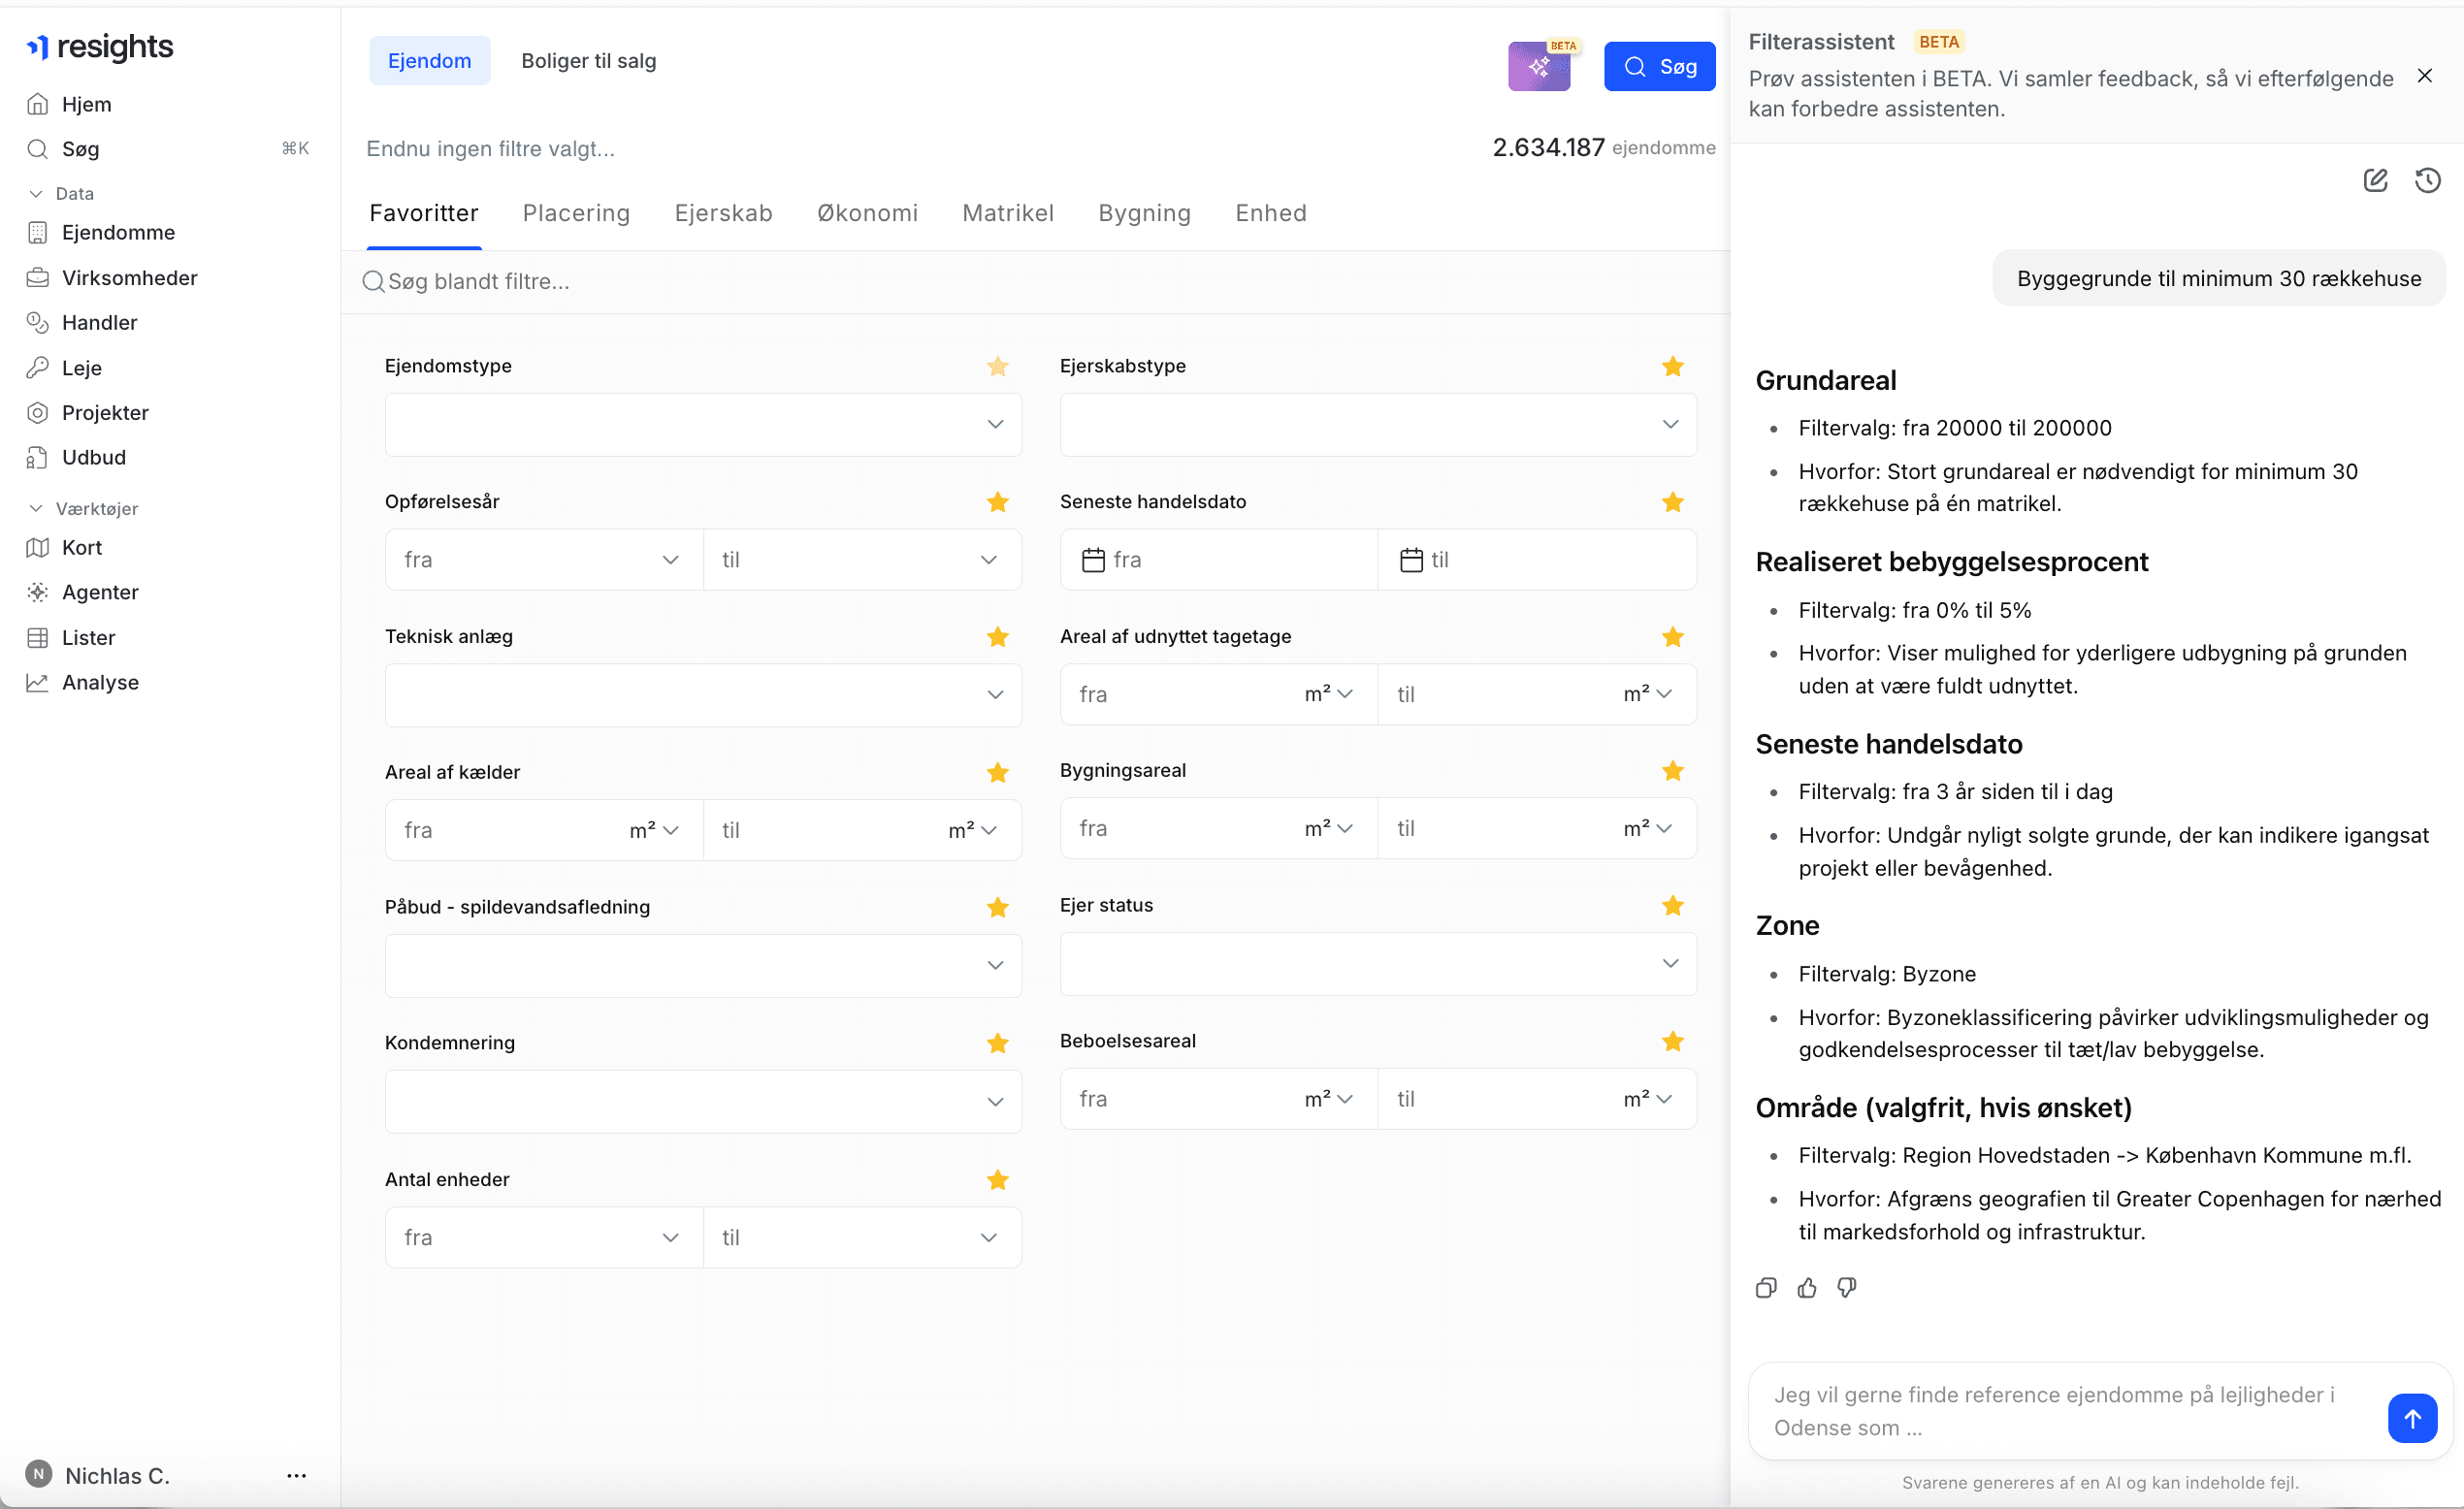
Task: Switch to the Enhed filter tab
Action: (x=1270, y=213)
